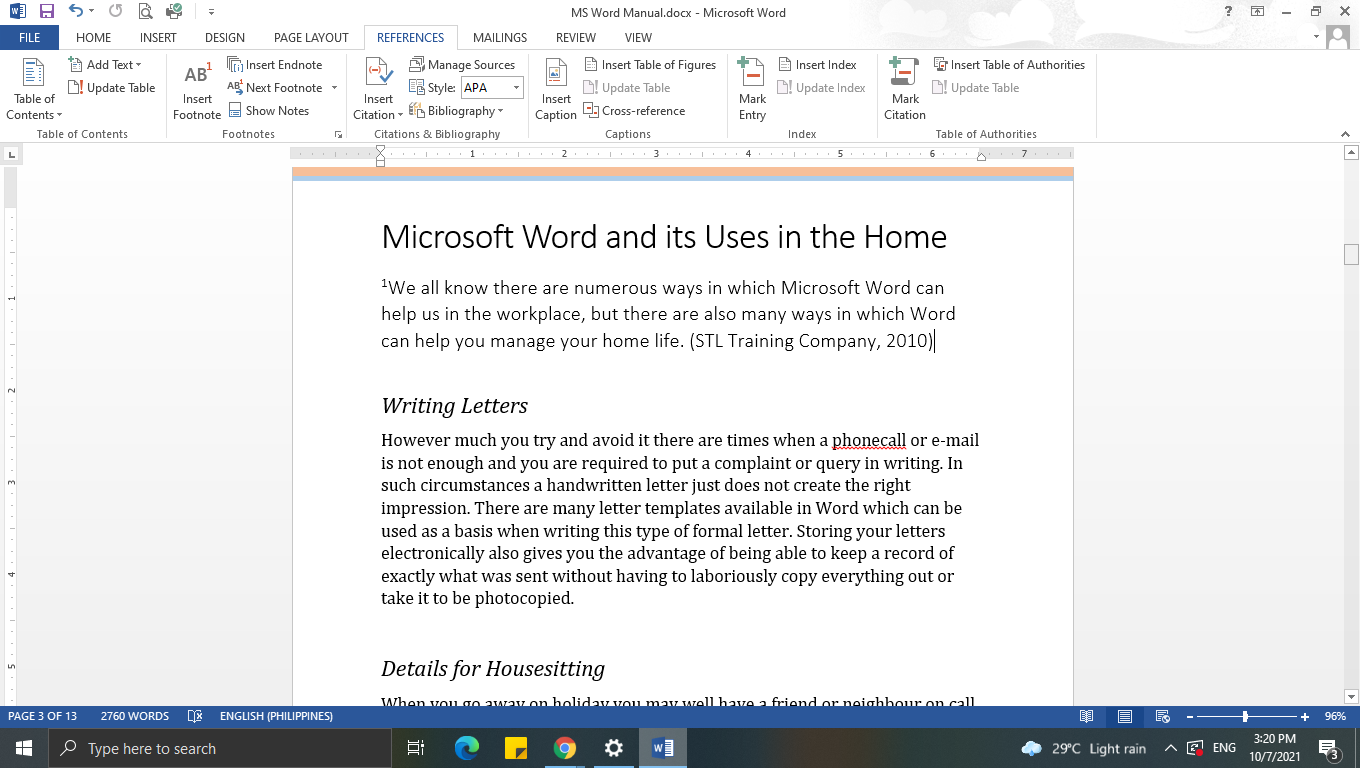This screenshot has width=1360, height=768.
Task: Click Insert Footnote button
Action: (x=197, y=89)
